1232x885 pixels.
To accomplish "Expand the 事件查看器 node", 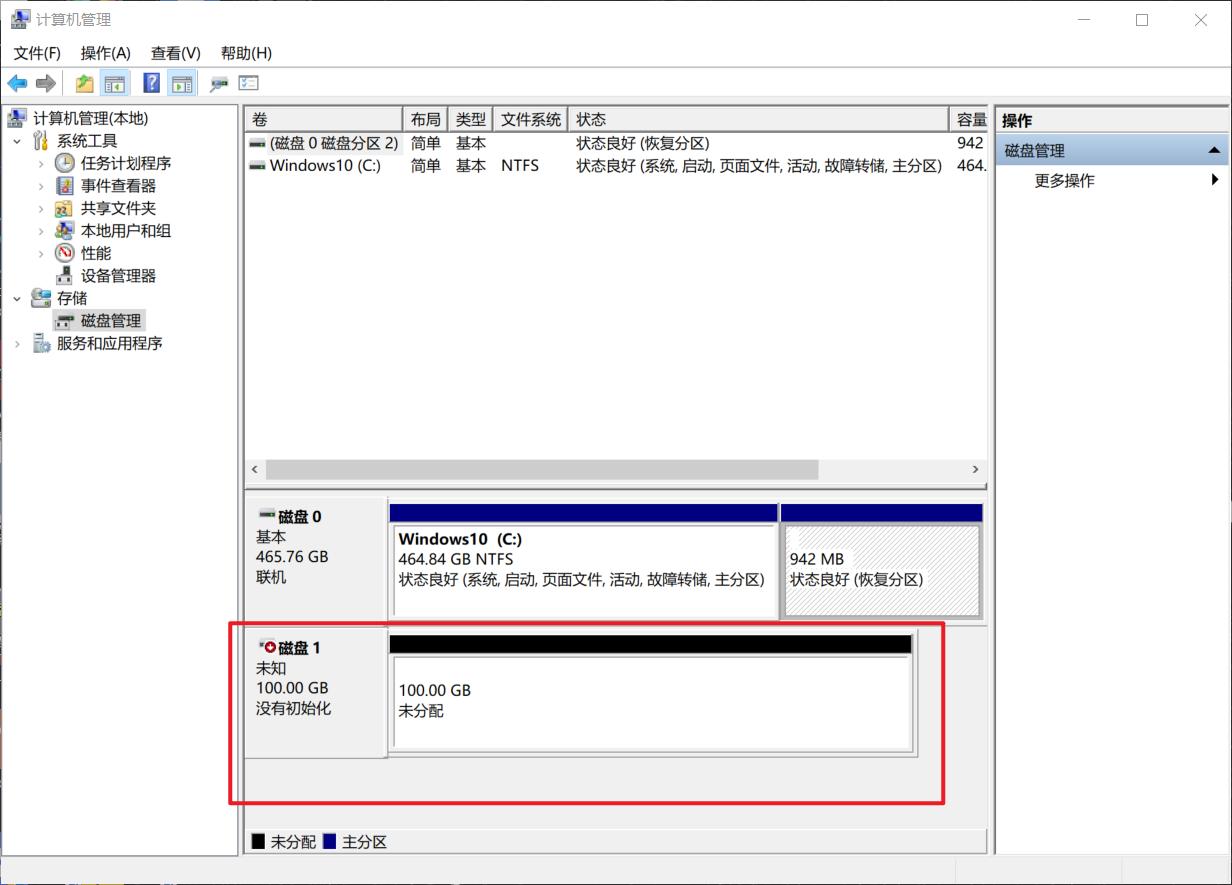I will pos(41,186).
